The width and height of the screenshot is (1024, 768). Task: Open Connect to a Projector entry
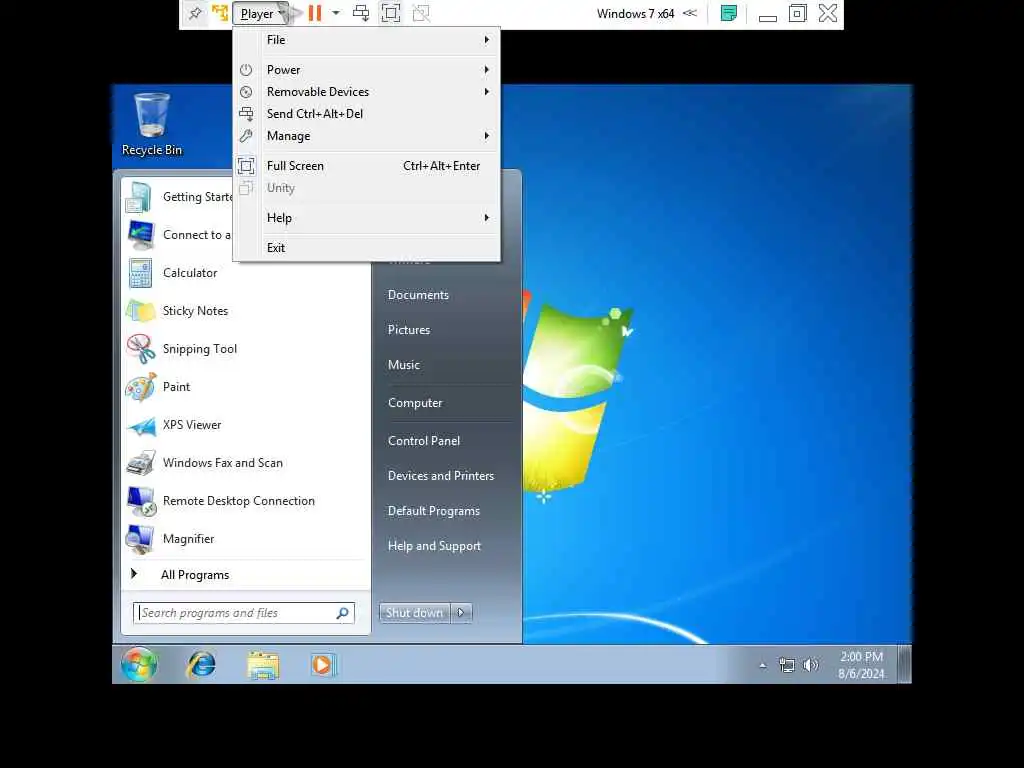coord(179,235)
